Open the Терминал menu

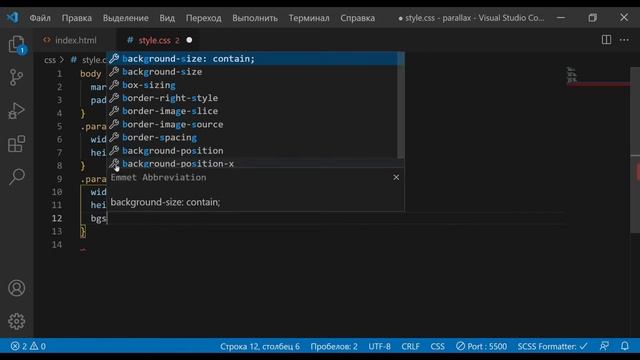click(309, 18)
